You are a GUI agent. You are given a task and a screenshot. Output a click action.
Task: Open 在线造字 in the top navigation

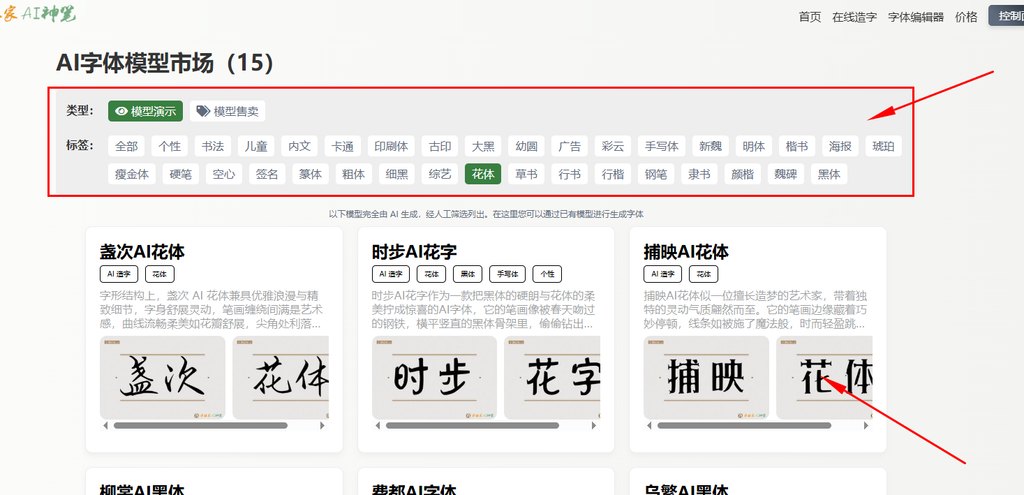[854, 17]
